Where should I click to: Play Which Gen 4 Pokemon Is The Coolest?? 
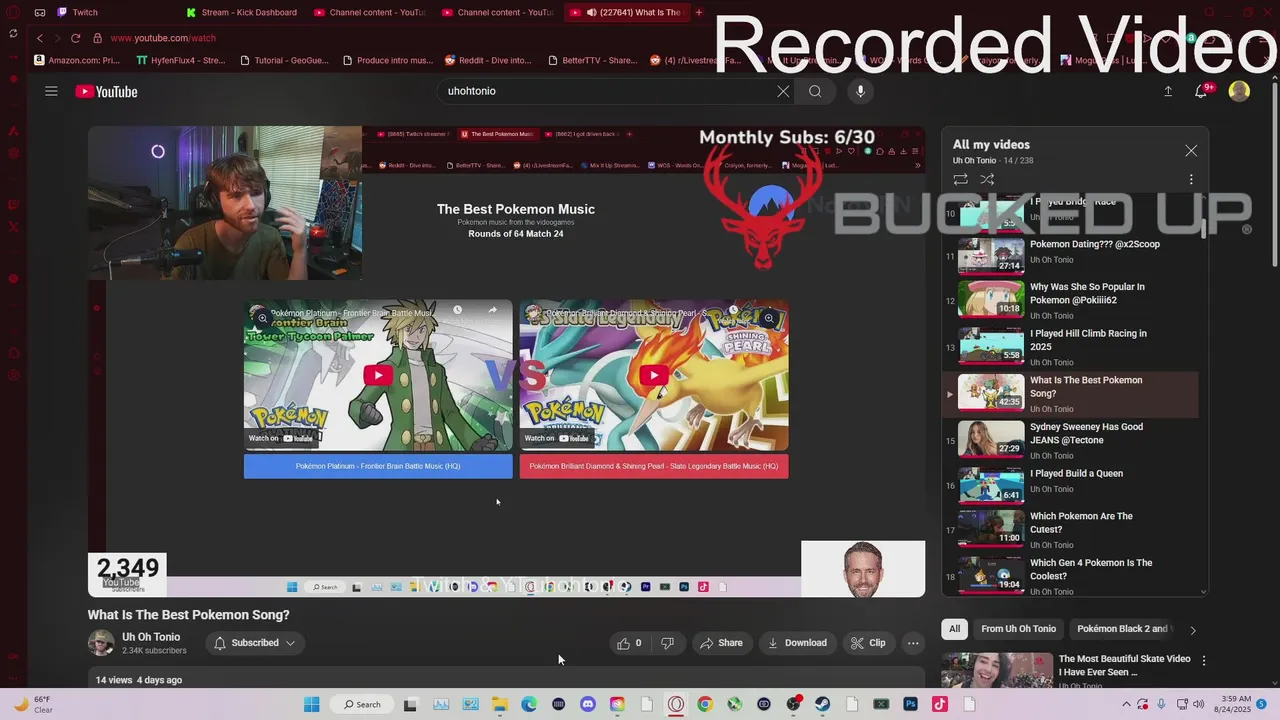click(1070, 575)
